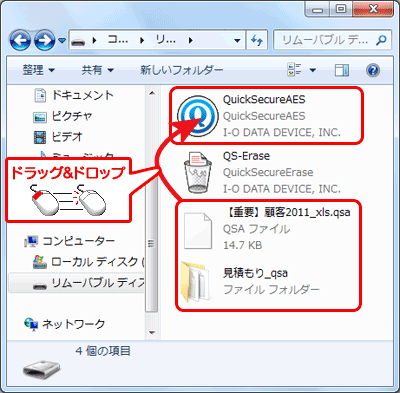The height and width of the screenshot is (393, 400).
Task: Open ビデオ in the navigation pane
Action: (x=67, y=137)
